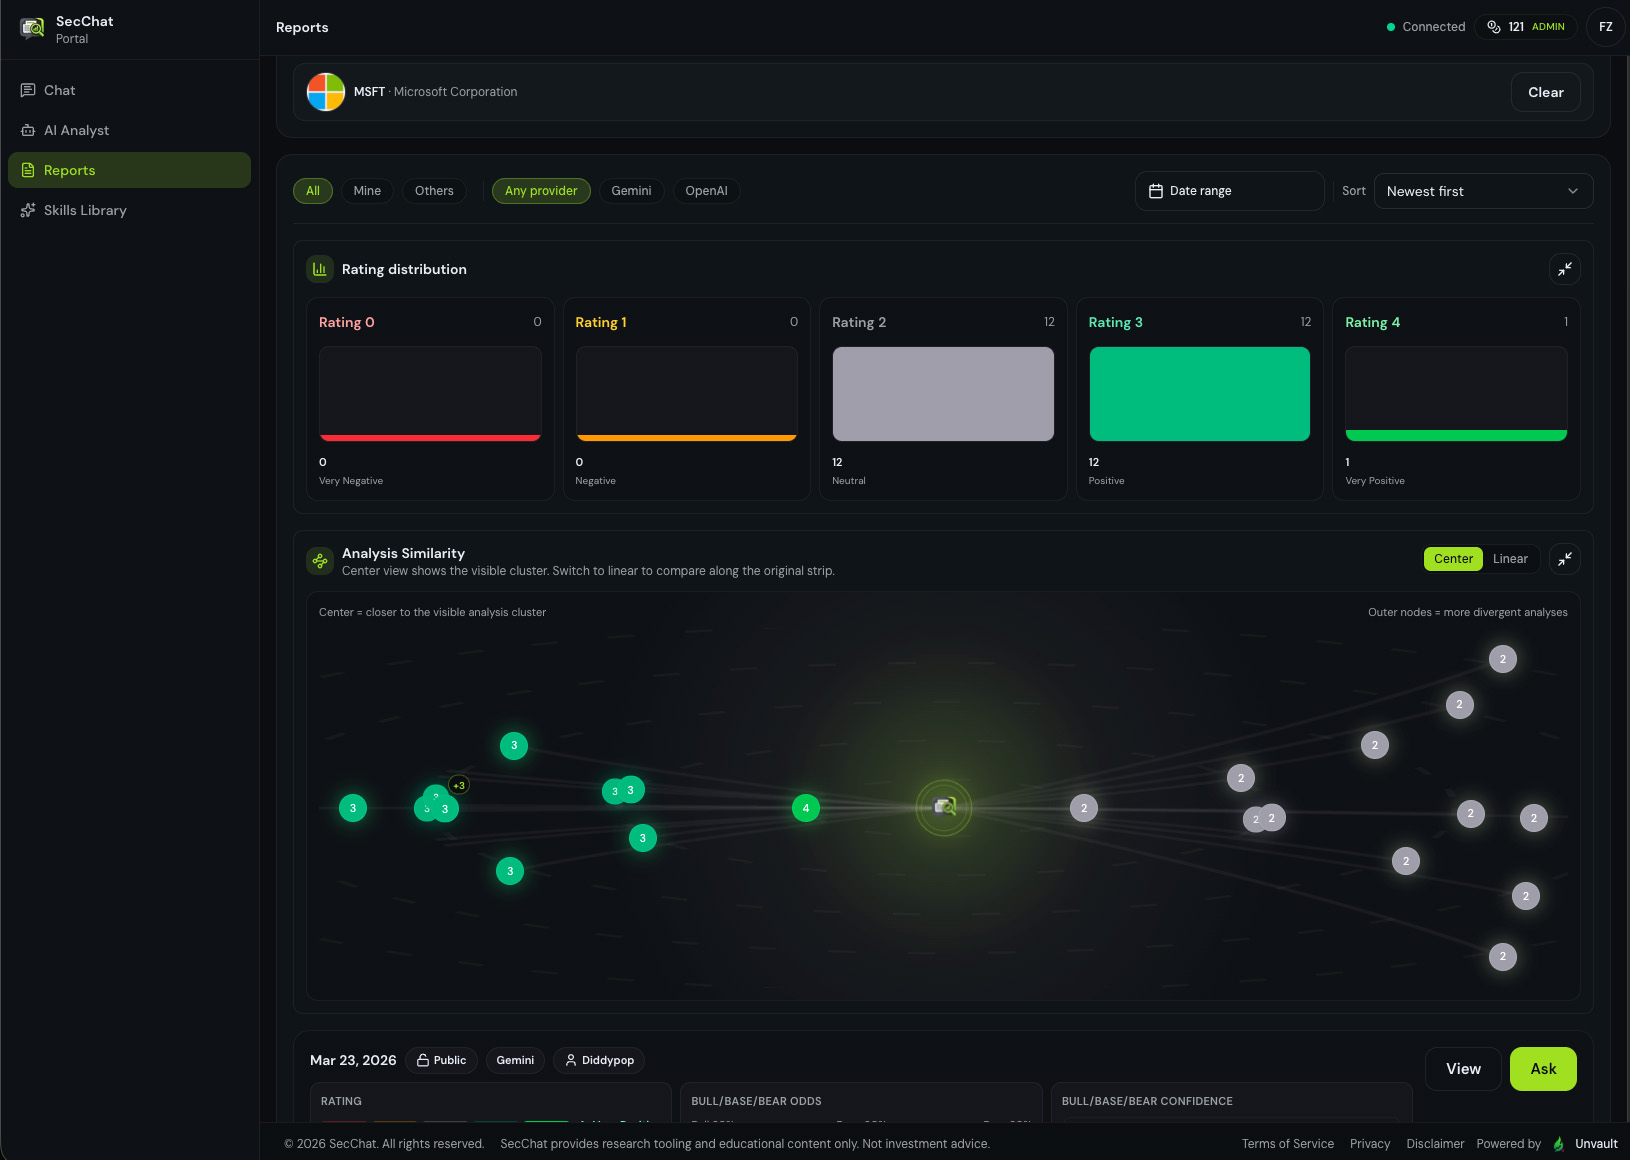
Task: Clear the MSFT ticker selection
Action: pyautogui.click(x=1545, y=91)
